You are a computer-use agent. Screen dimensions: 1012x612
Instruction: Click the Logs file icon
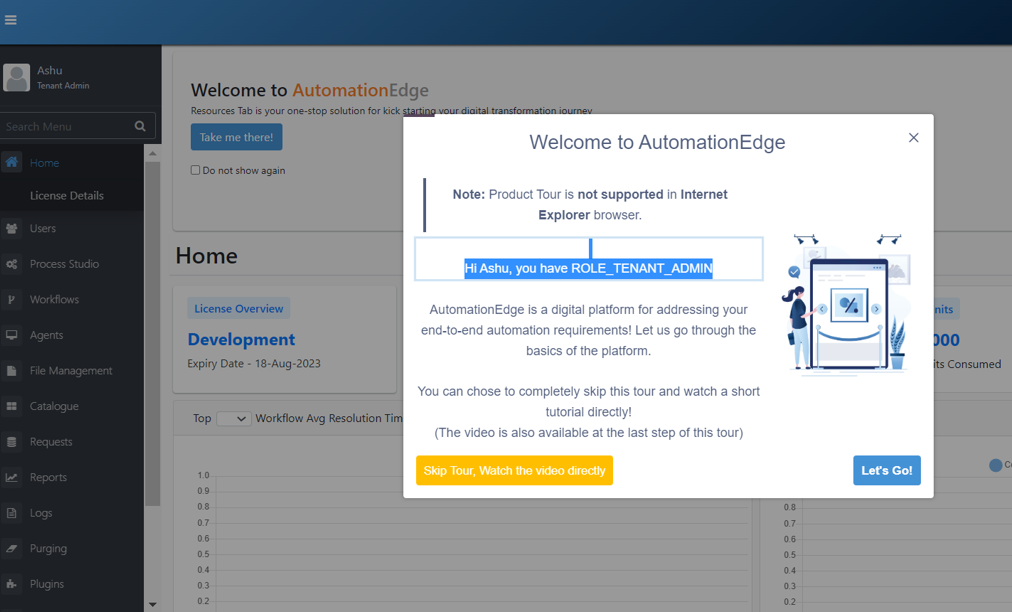point(12,513)
